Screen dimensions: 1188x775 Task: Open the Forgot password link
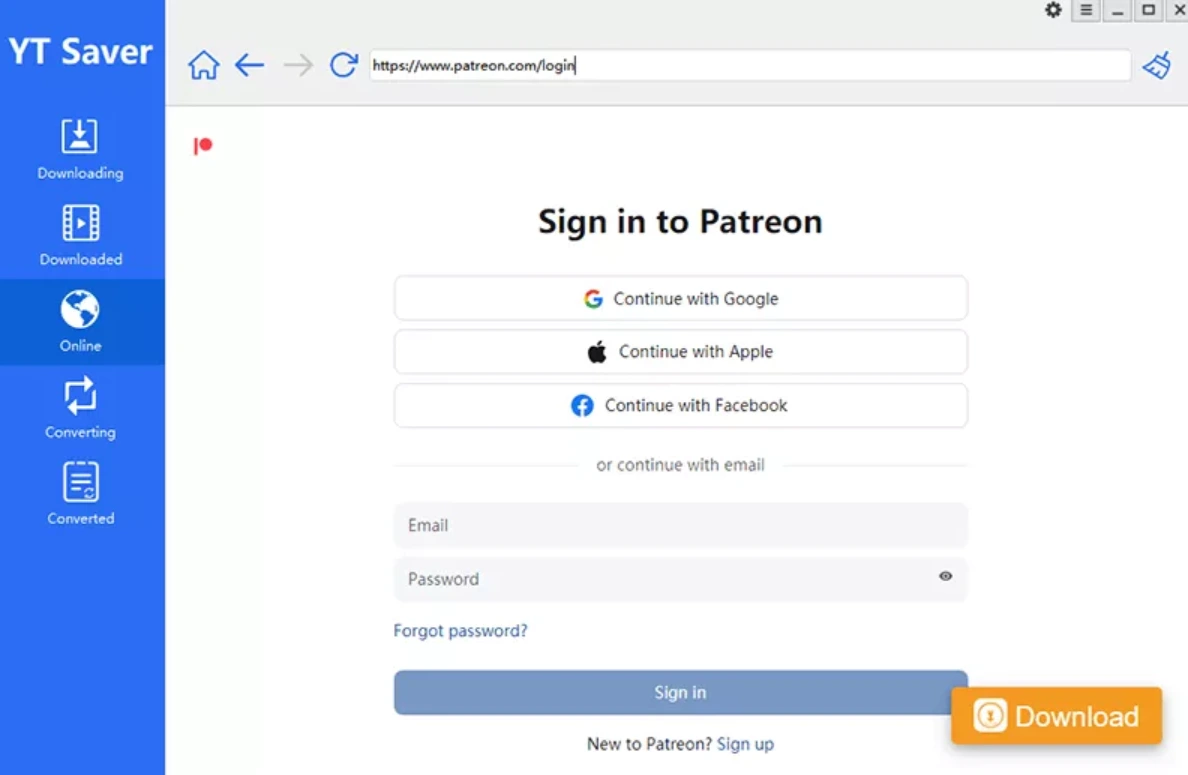(460, 630)
